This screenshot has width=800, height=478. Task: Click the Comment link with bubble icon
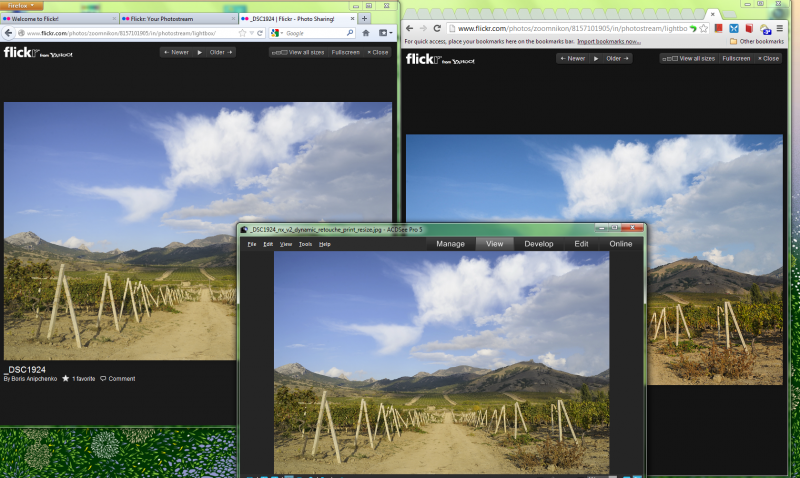(x=118, y=379)
